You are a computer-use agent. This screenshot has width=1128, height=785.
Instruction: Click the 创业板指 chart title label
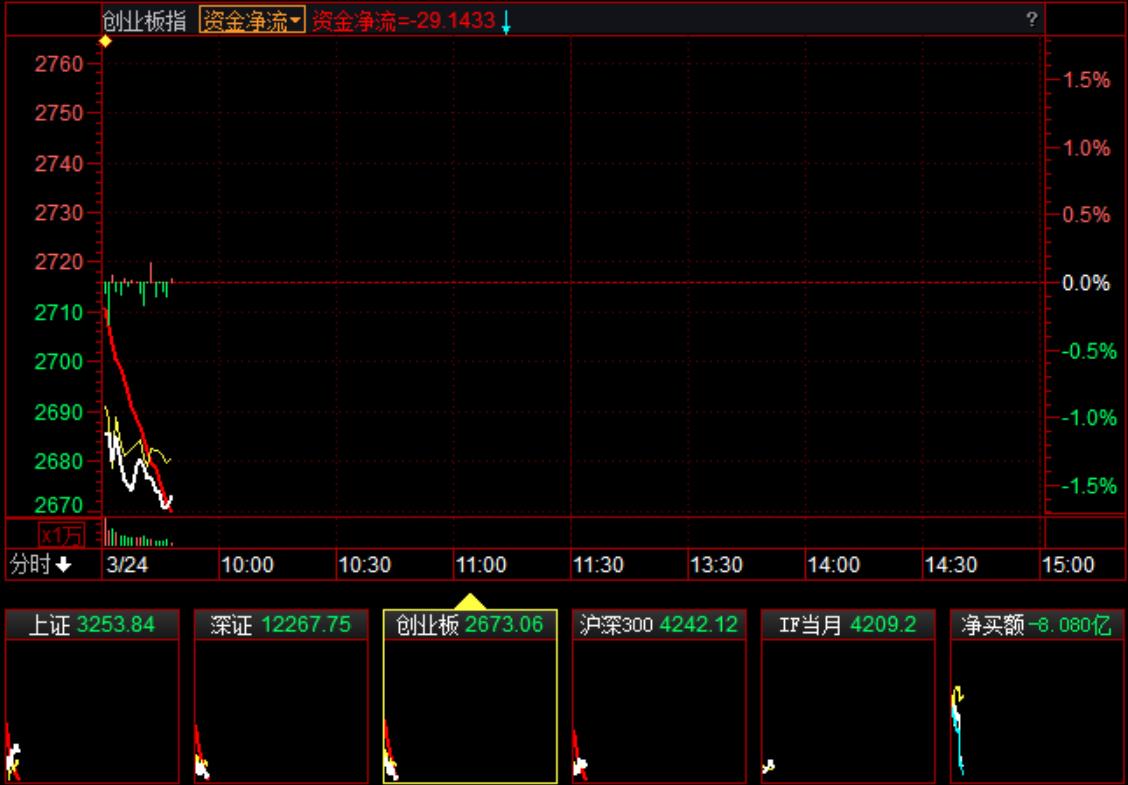coord(144,21)
